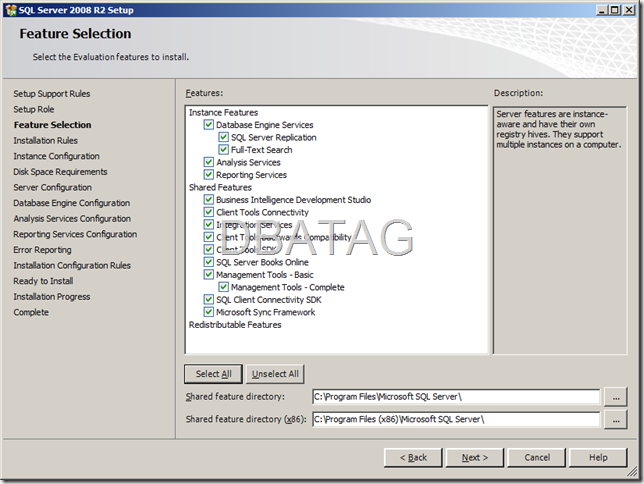Uncheck Database Engine Services checkbox
Image resolution: width=644 pixels, height=484 pixels.
(x=209, y=124)
